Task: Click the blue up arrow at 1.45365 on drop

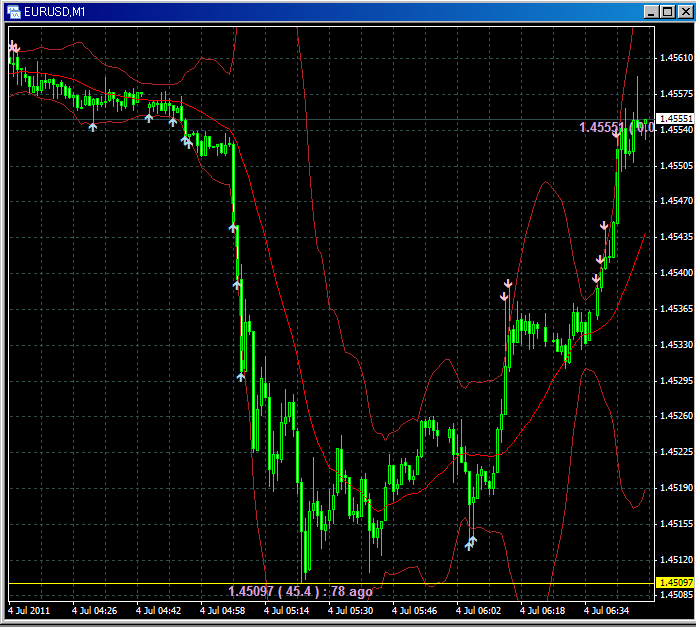Action: click(238, 284)
